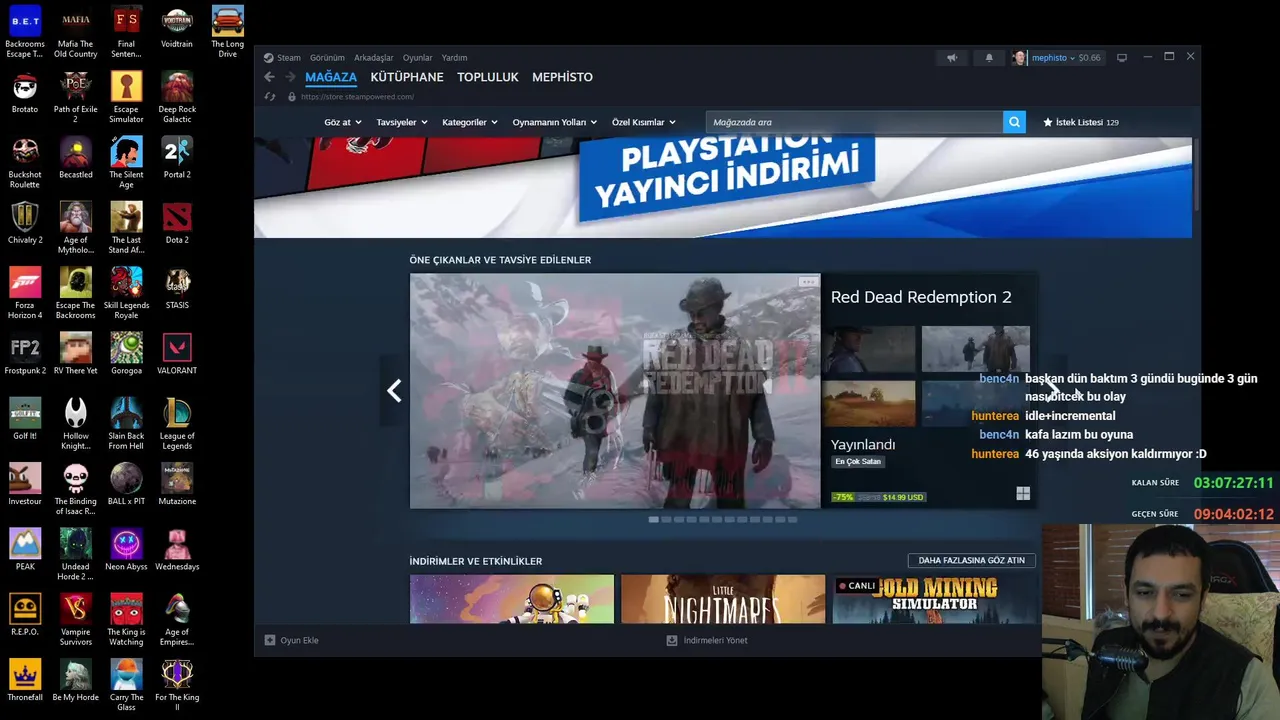Open the Vampire Survivors desktop icon
1280x720 pixels.
pos(75,619)
